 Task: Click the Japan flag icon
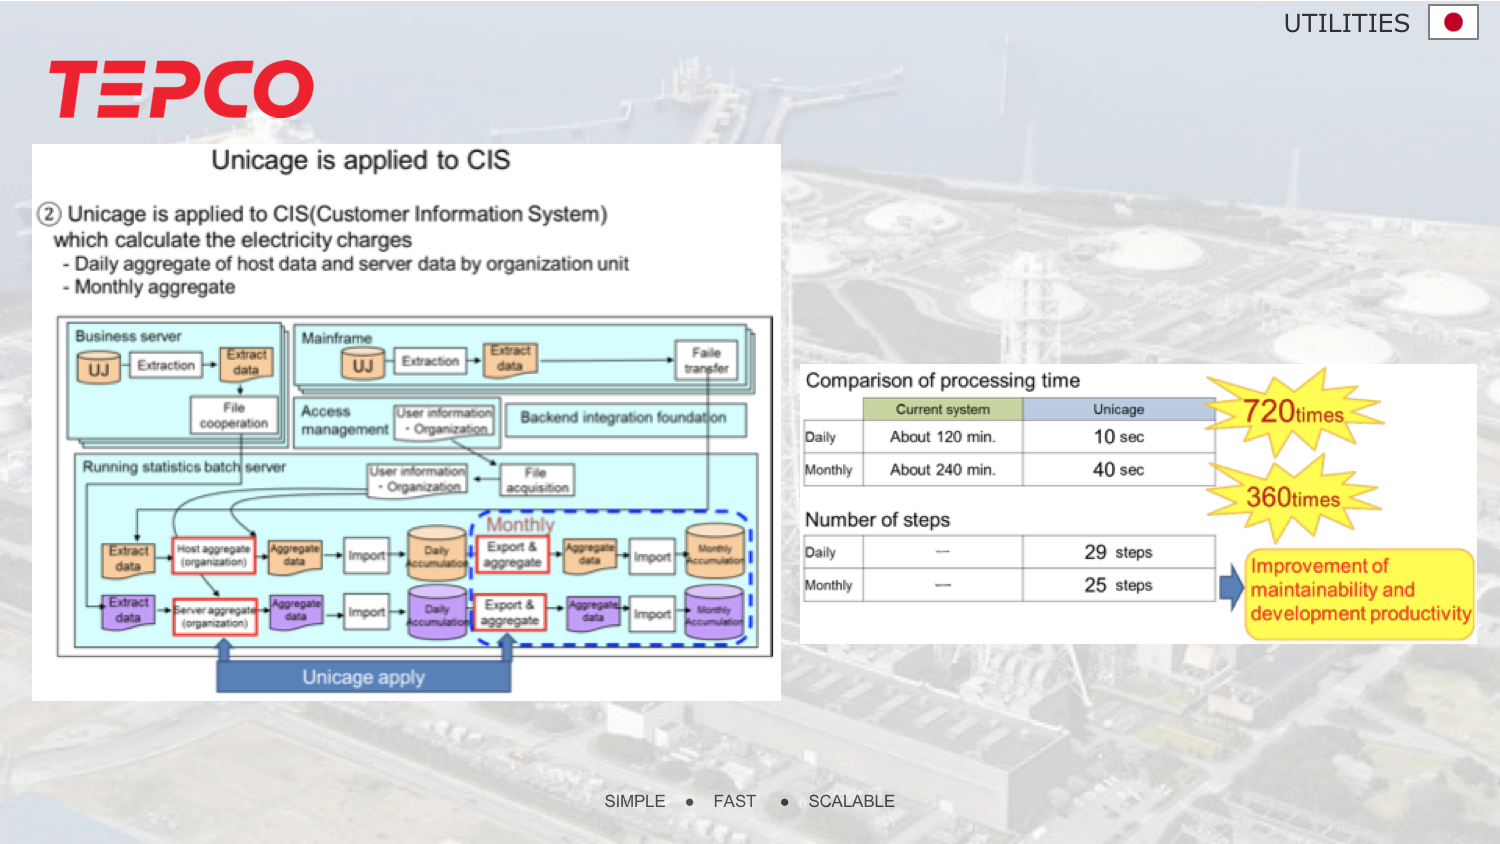click(x=1452, y=22)
